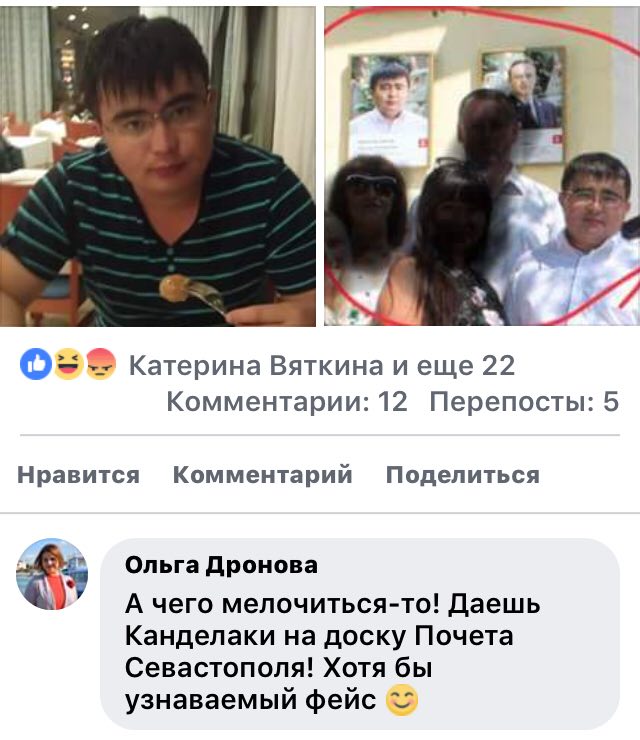The image size is (640, 740).
Task: Click the blue thumbs-up reaction icon
Action: click(x=35, y=364)
